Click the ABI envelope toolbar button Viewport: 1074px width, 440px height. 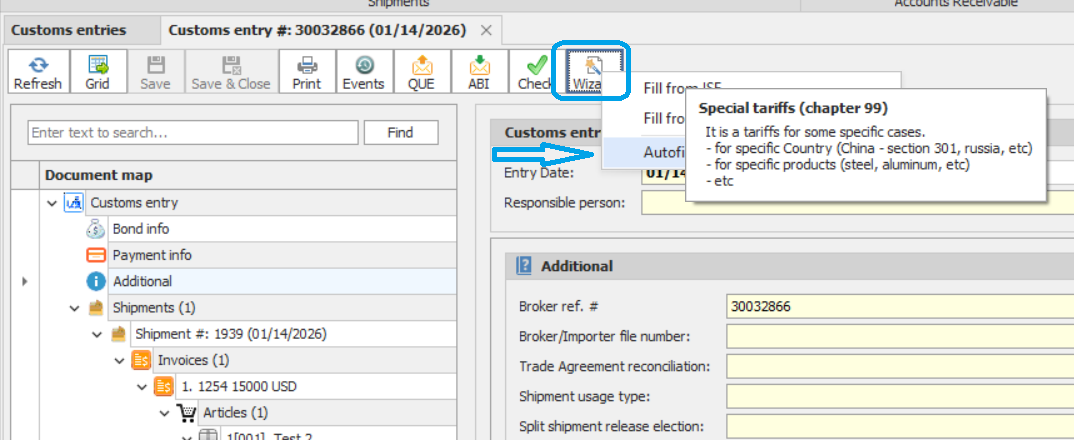pyautogui.click(x=479, y=71)
